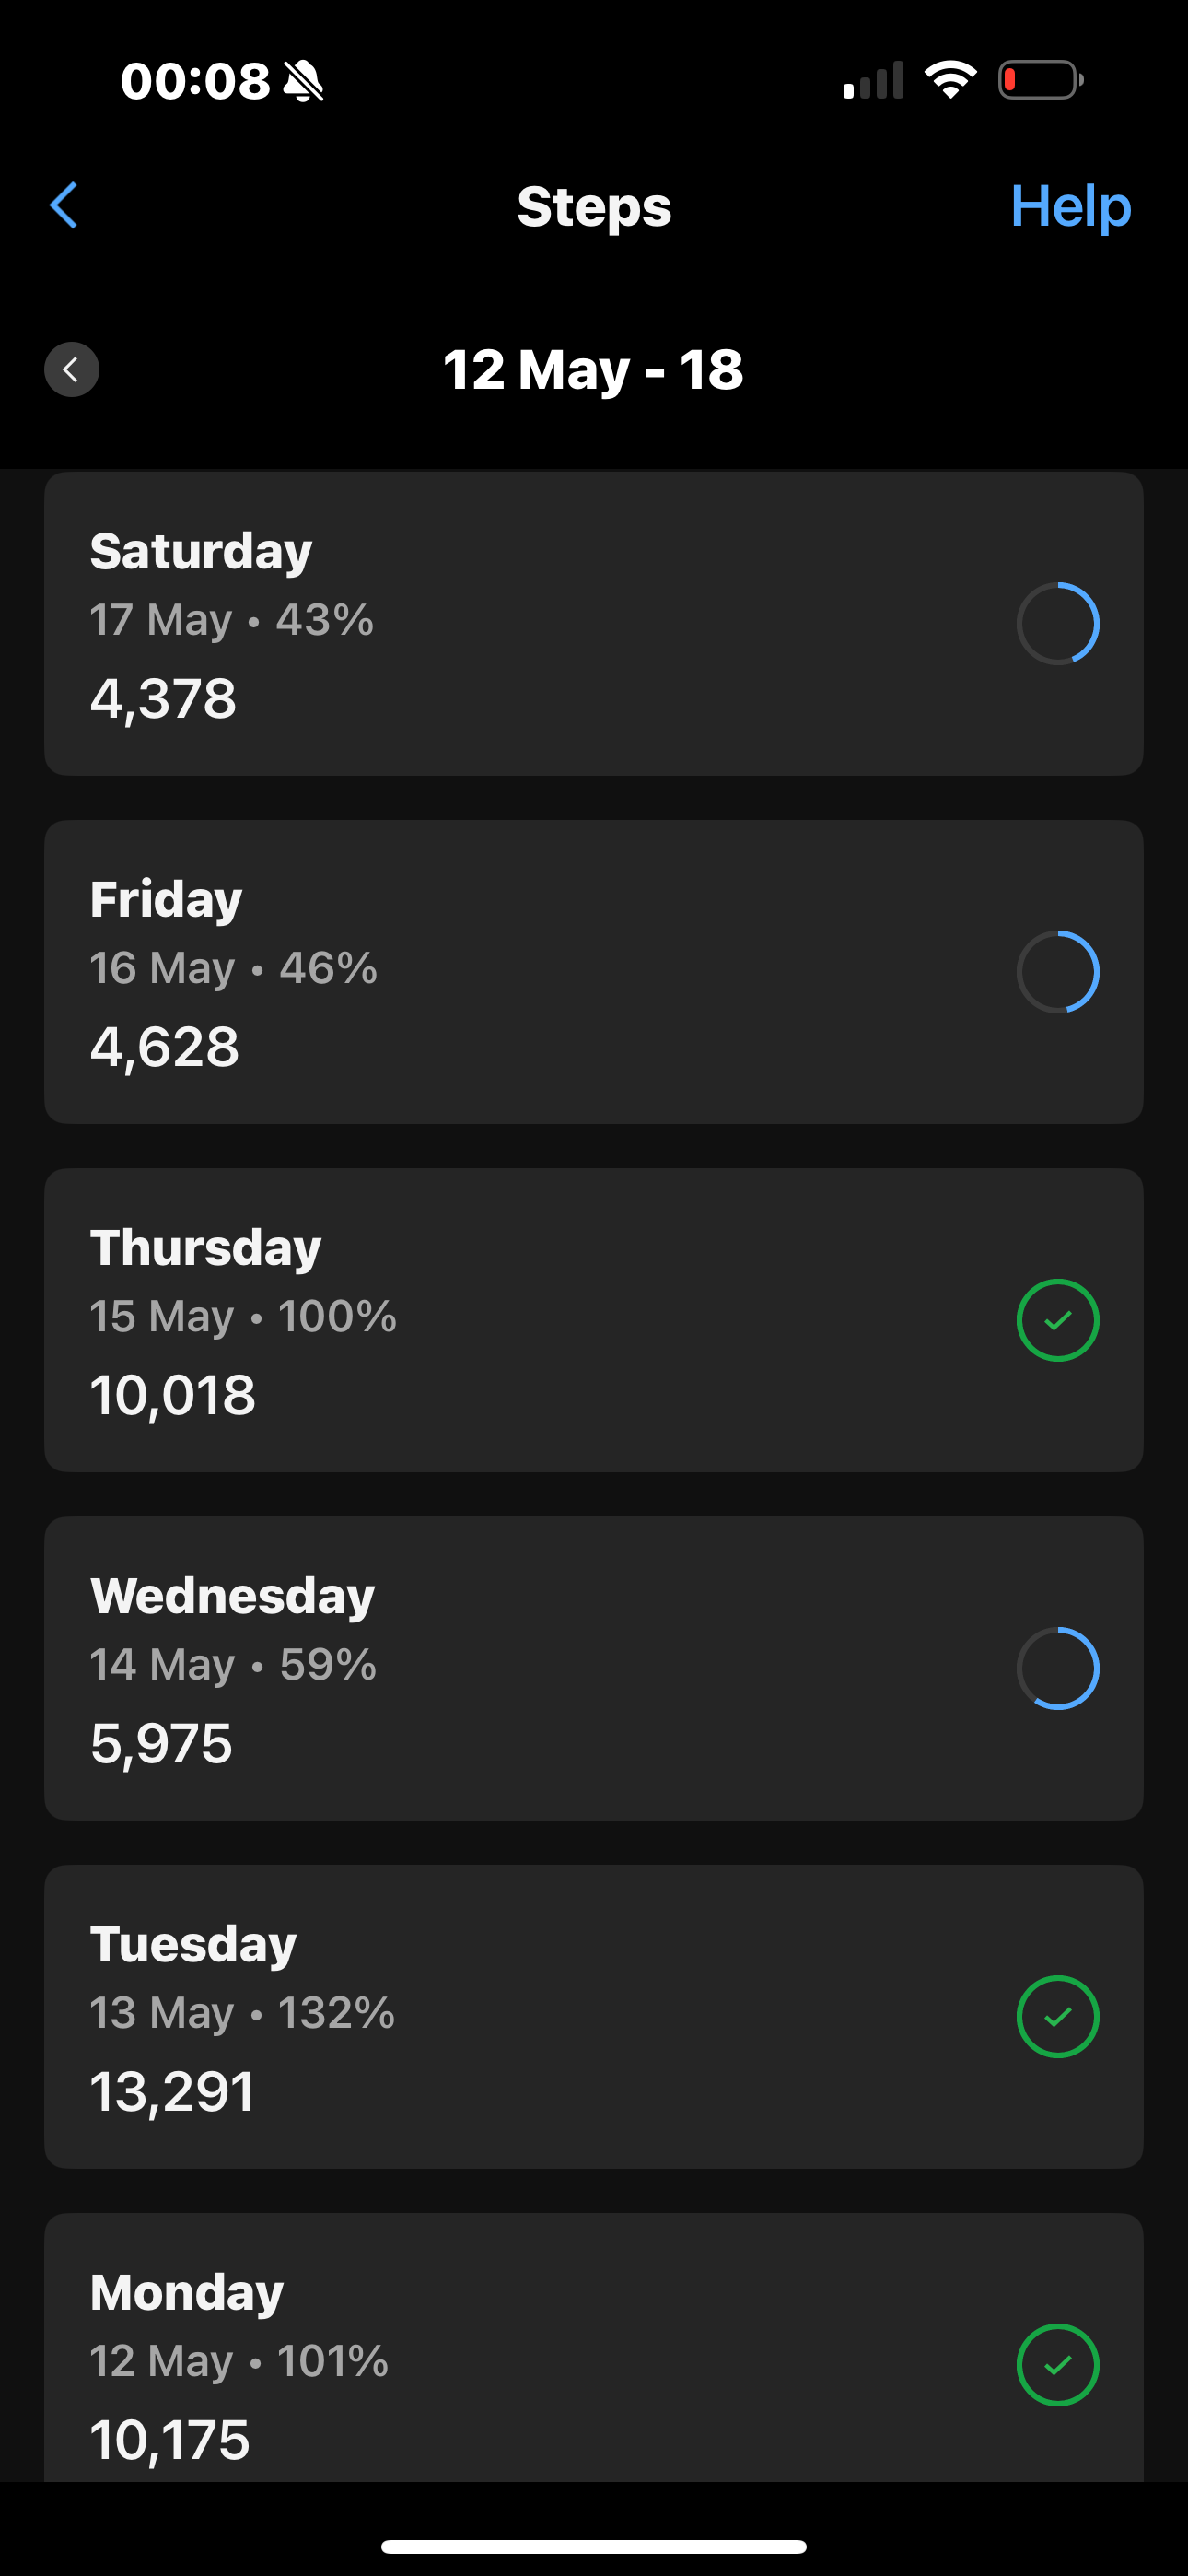Open the Friday 16 May card

point(594,972)
